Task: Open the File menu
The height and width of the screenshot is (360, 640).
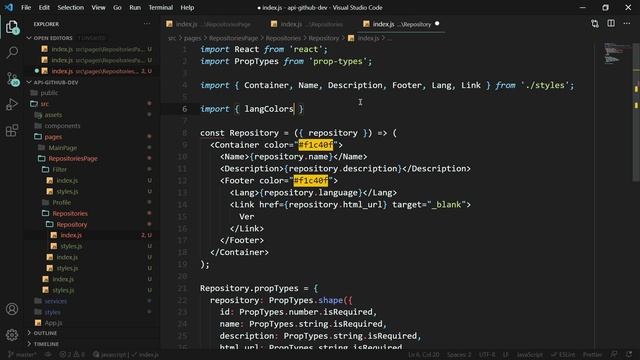Action: (26, 7)
